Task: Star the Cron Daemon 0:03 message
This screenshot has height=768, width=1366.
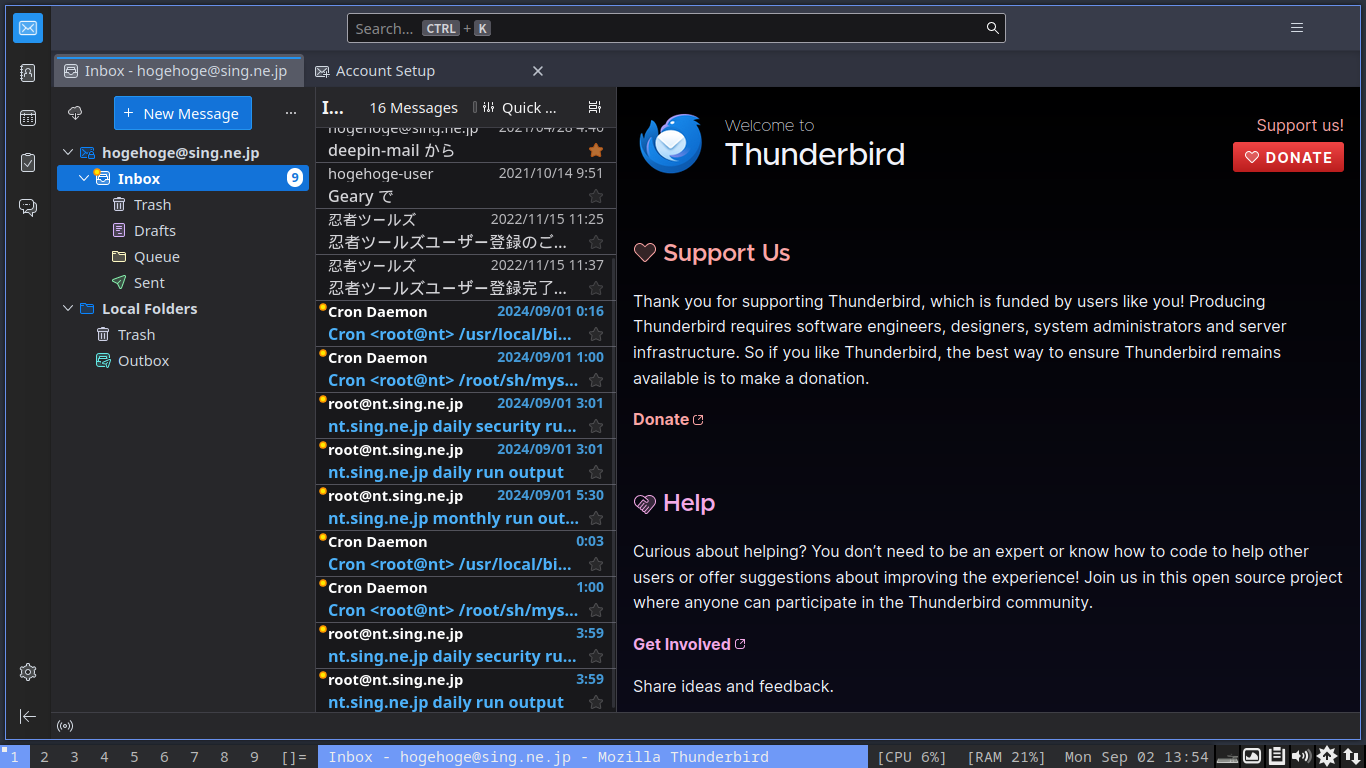Action: 596,564
